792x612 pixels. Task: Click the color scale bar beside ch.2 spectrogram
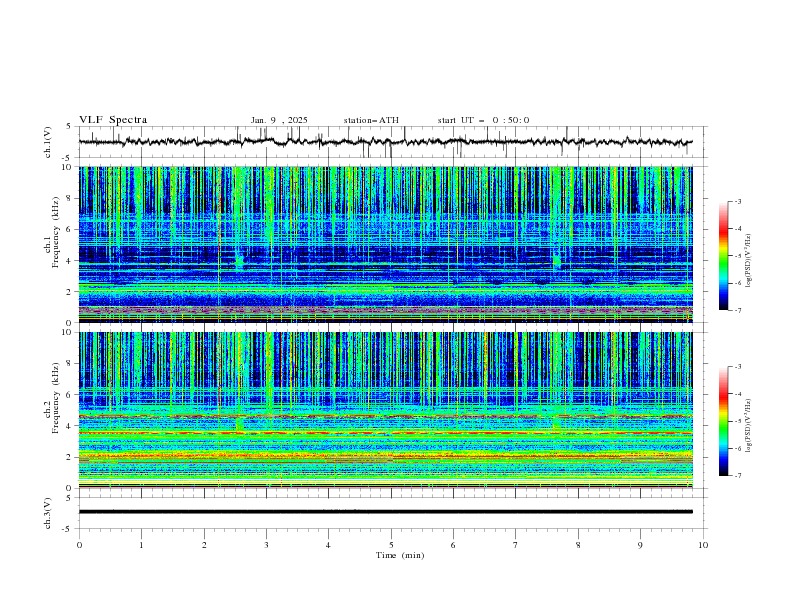(x=723, y=421)
